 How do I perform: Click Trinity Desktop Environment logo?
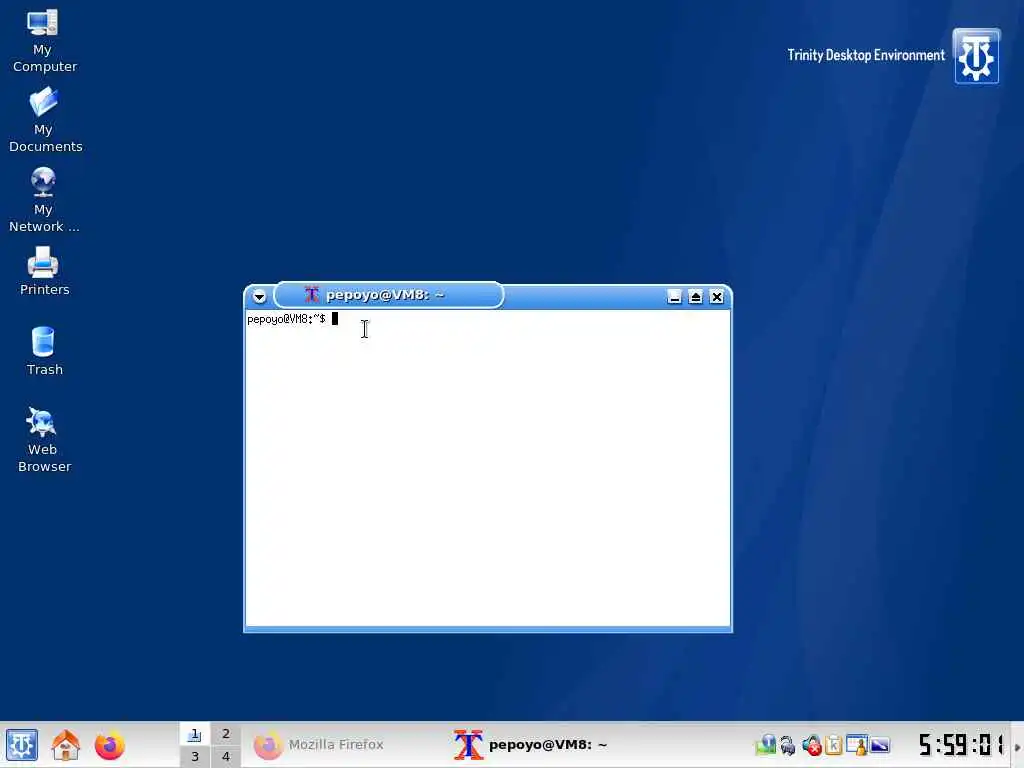pos(976,56)
